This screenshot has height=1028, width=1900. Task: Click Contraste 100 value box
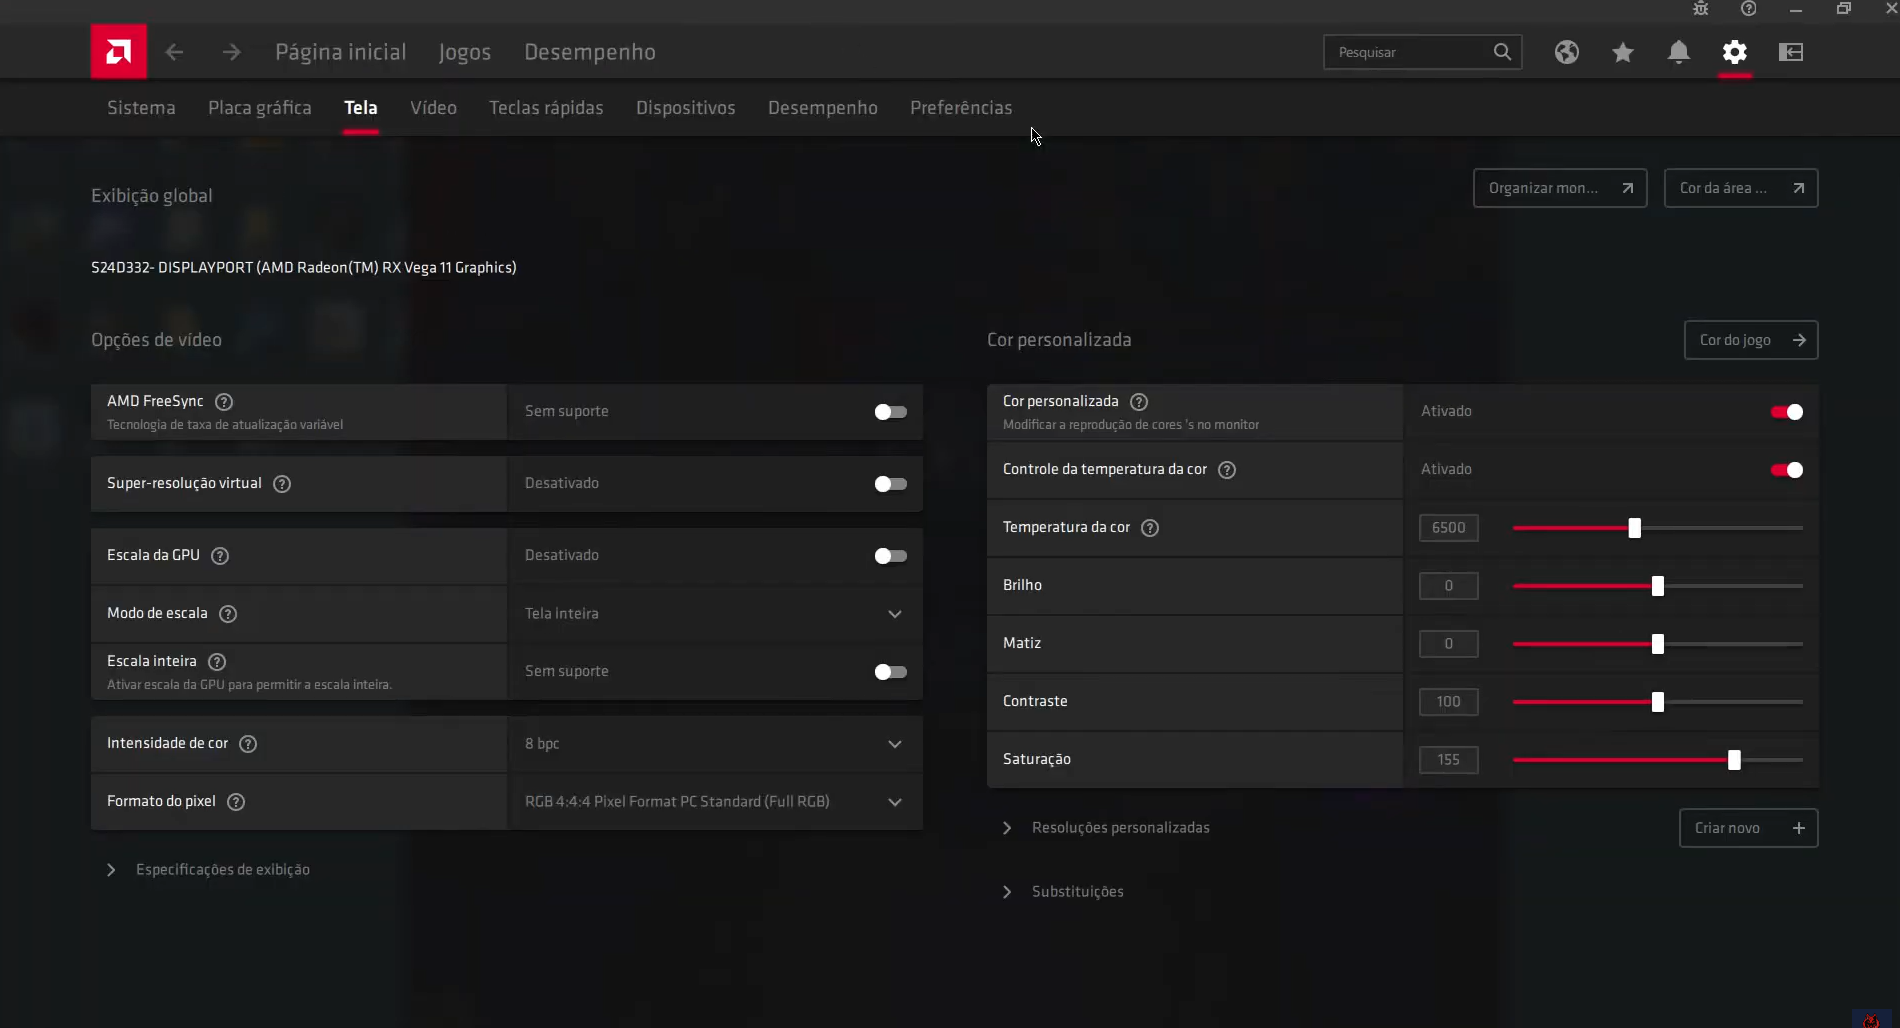click(1448, 702)
